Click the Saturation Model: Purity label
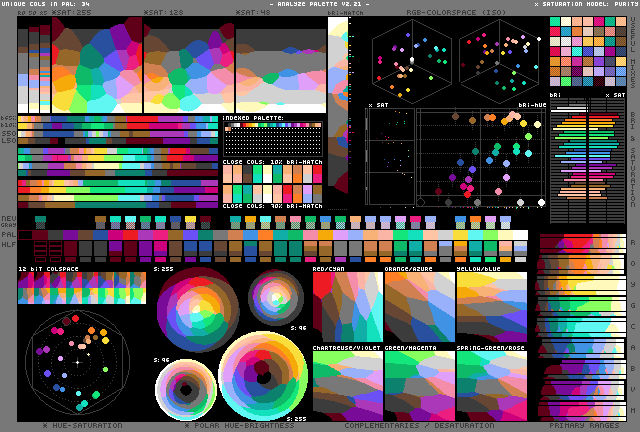The image size is (640, 432). click(x=585, y=5)
